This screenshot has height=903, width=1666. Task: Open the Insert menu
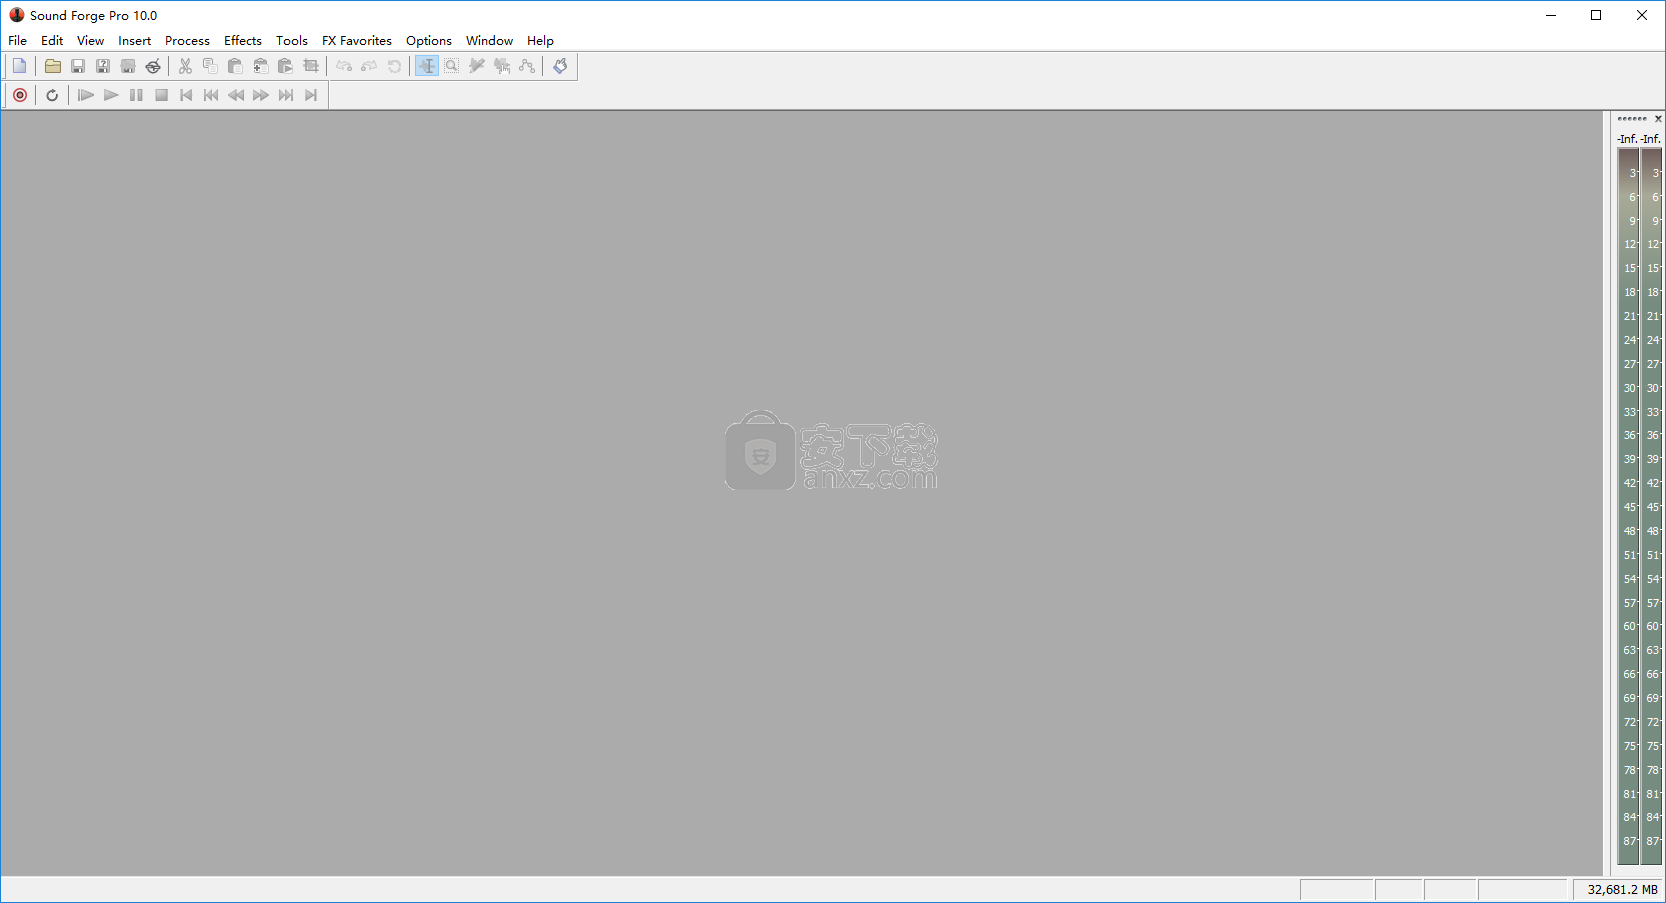[x=135, y=41]
